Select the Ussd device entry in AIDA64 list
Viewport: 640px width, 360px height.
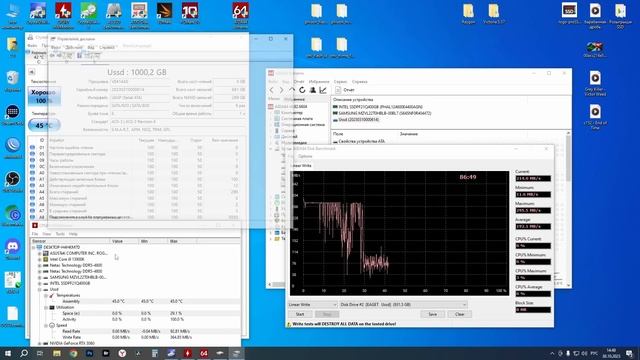[x=356, y=120]
